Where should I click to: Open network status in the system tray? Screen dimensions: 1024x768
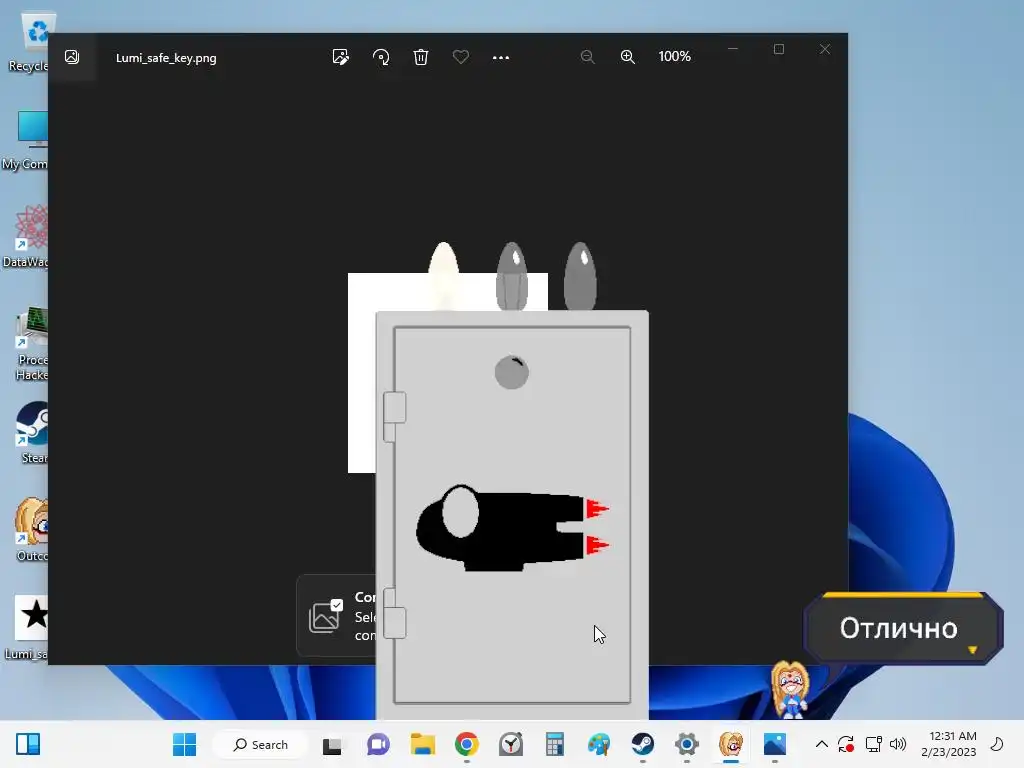click(873, 744)
